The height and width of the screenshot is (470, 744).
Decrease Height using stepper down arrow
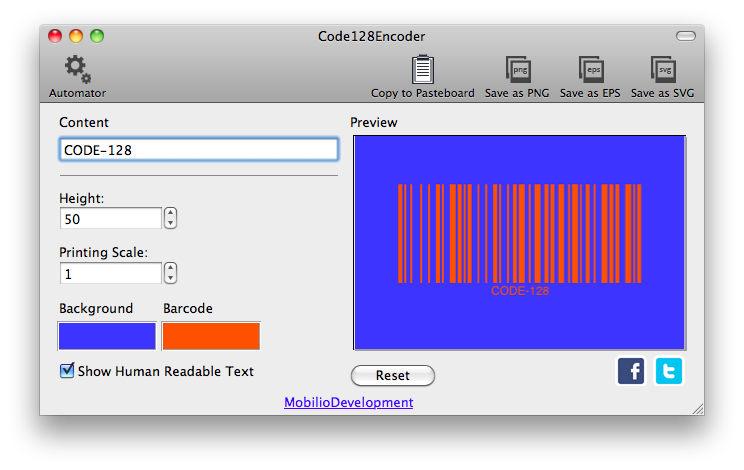[171, 223]
